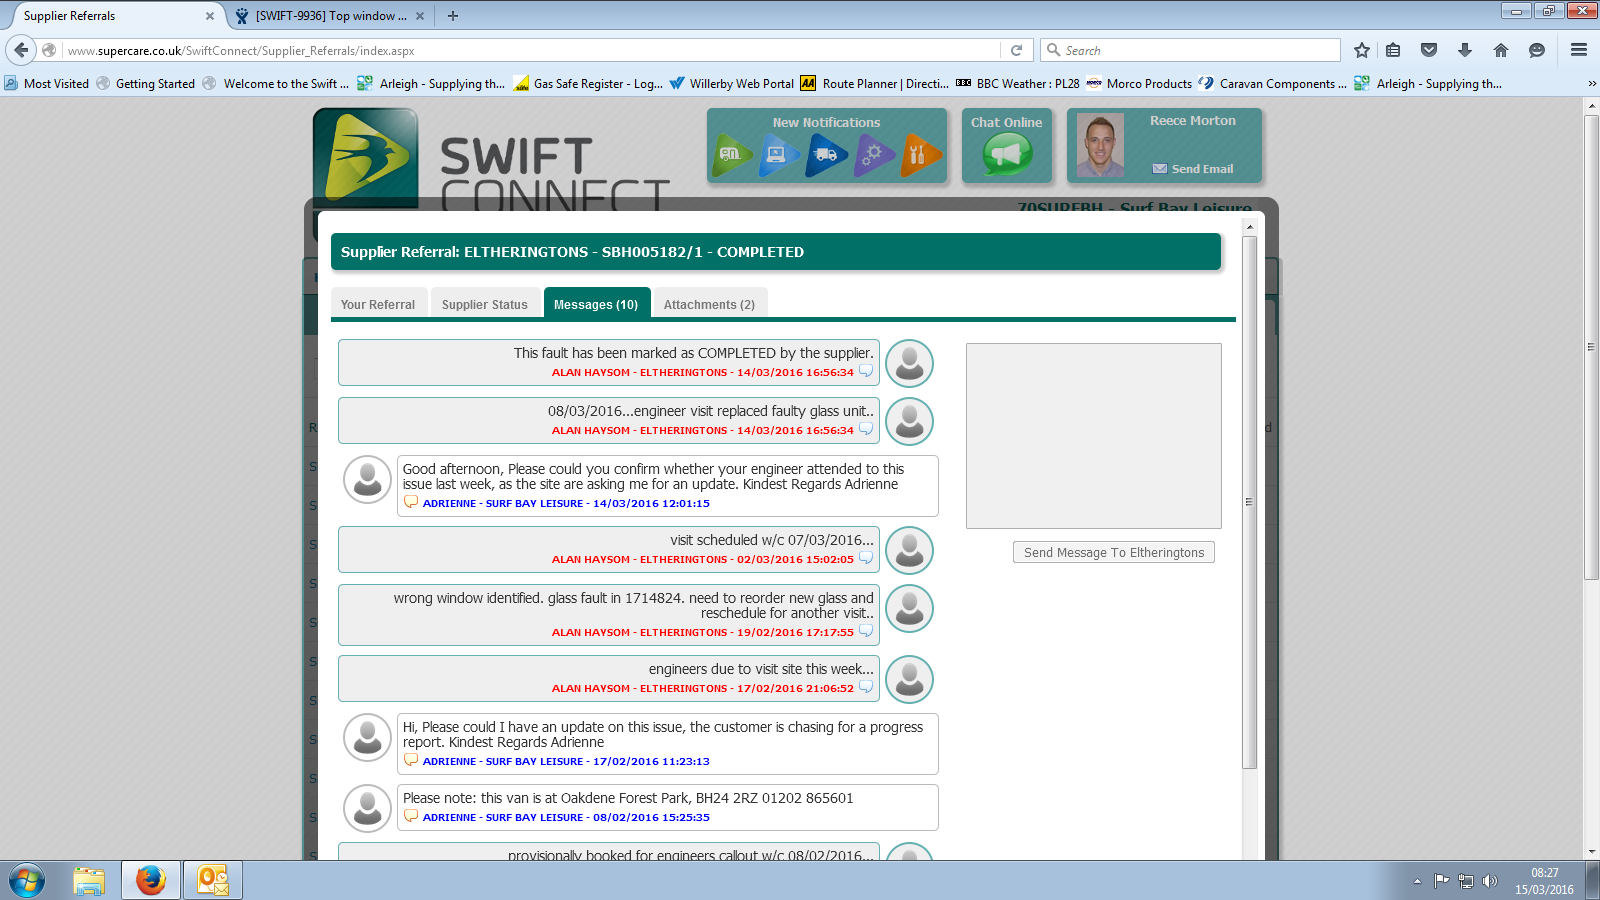Viewport: 1600px width, 900px height.
Task: Click Firefox home icon in toolbar
Action: pos(1500,50)
